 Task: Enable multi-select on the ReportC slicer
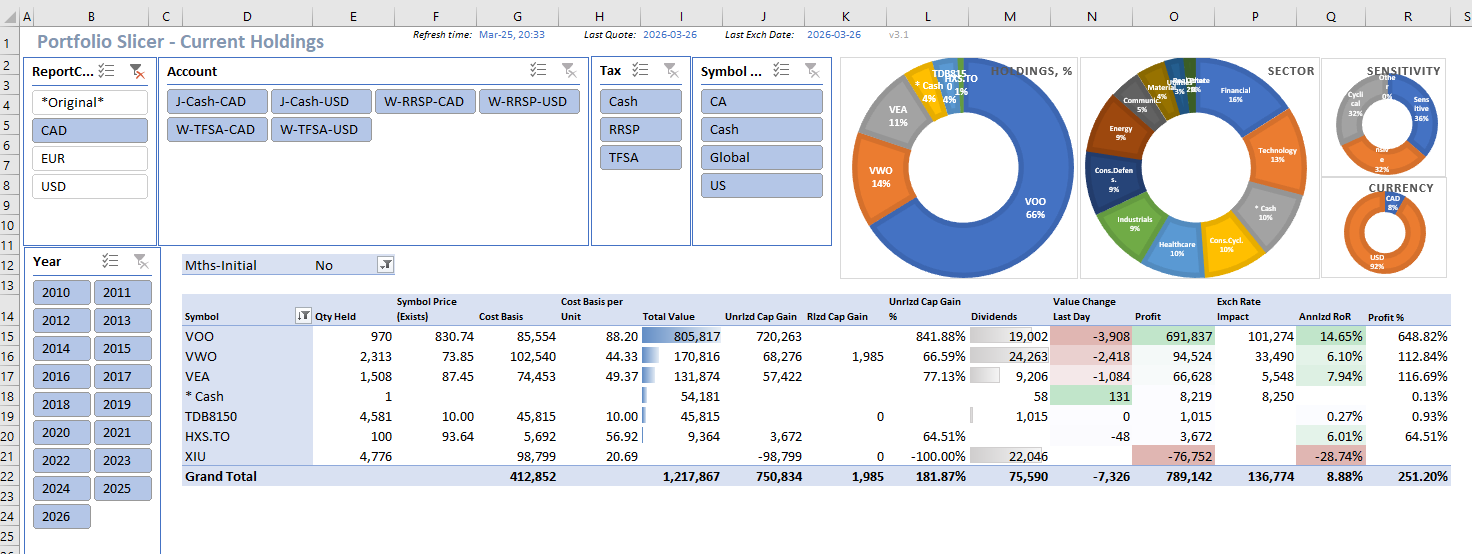[108, 71]
